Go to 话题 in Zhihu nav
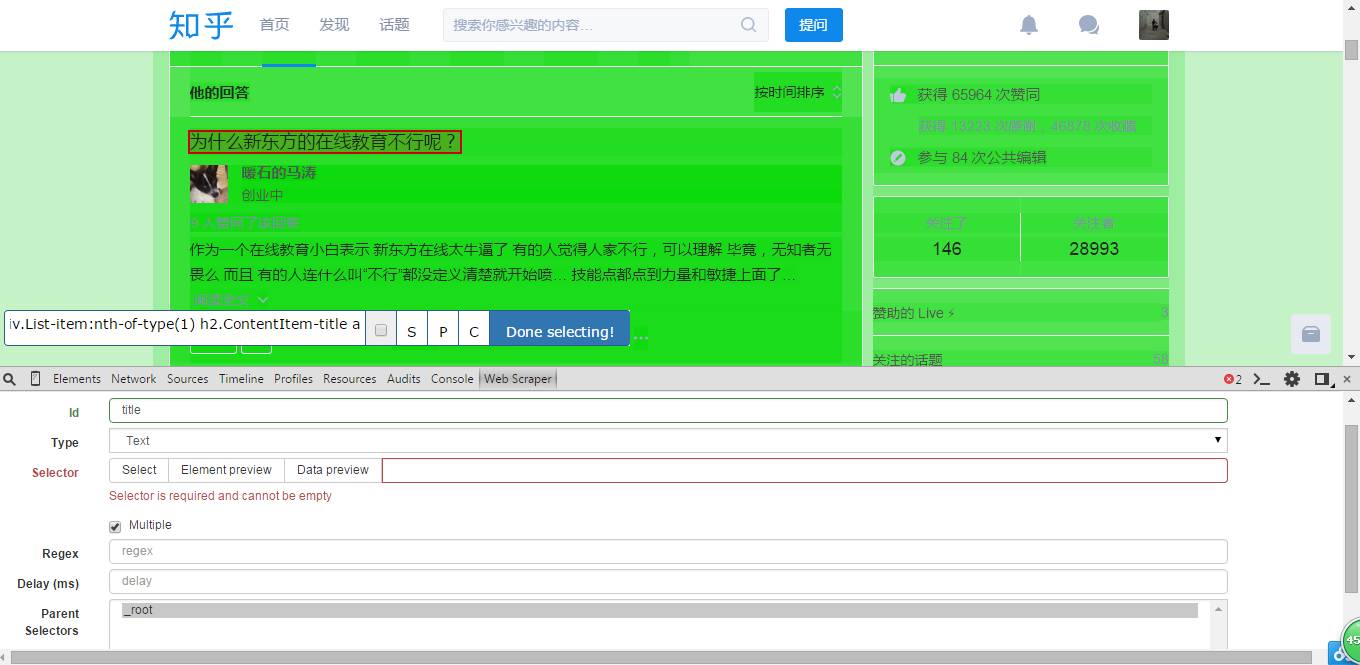The image size is (1360, 665). 395,25
